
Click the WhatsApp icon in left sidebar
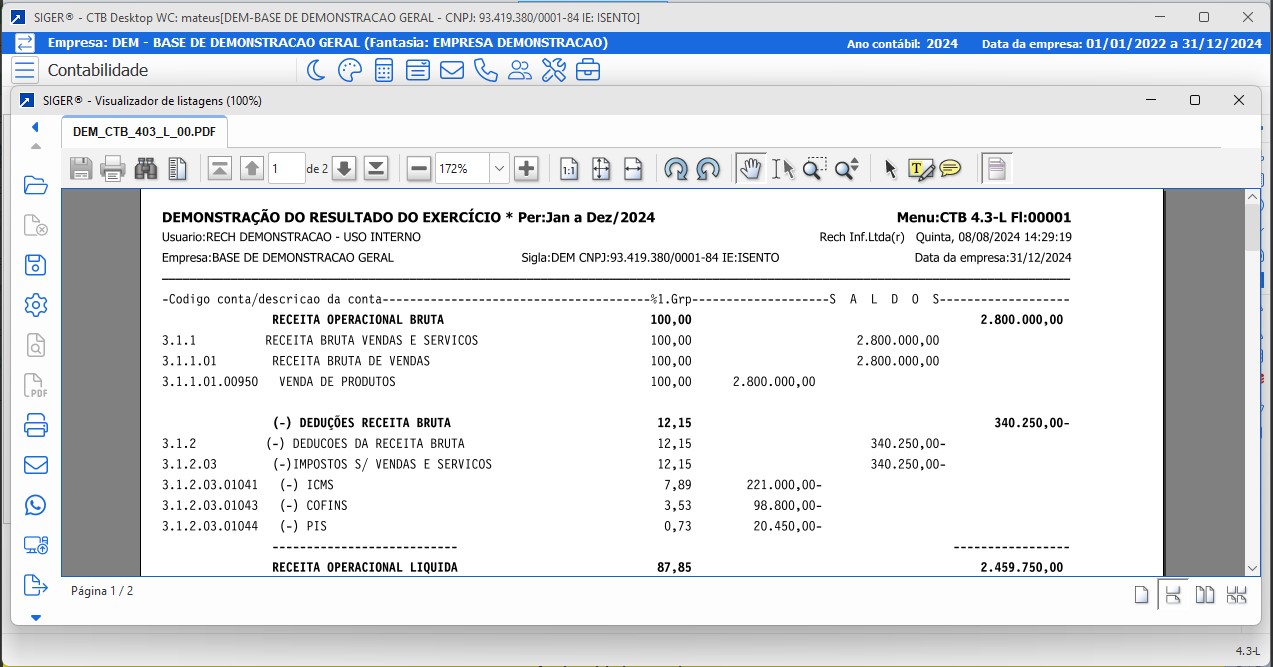point(36,505)
